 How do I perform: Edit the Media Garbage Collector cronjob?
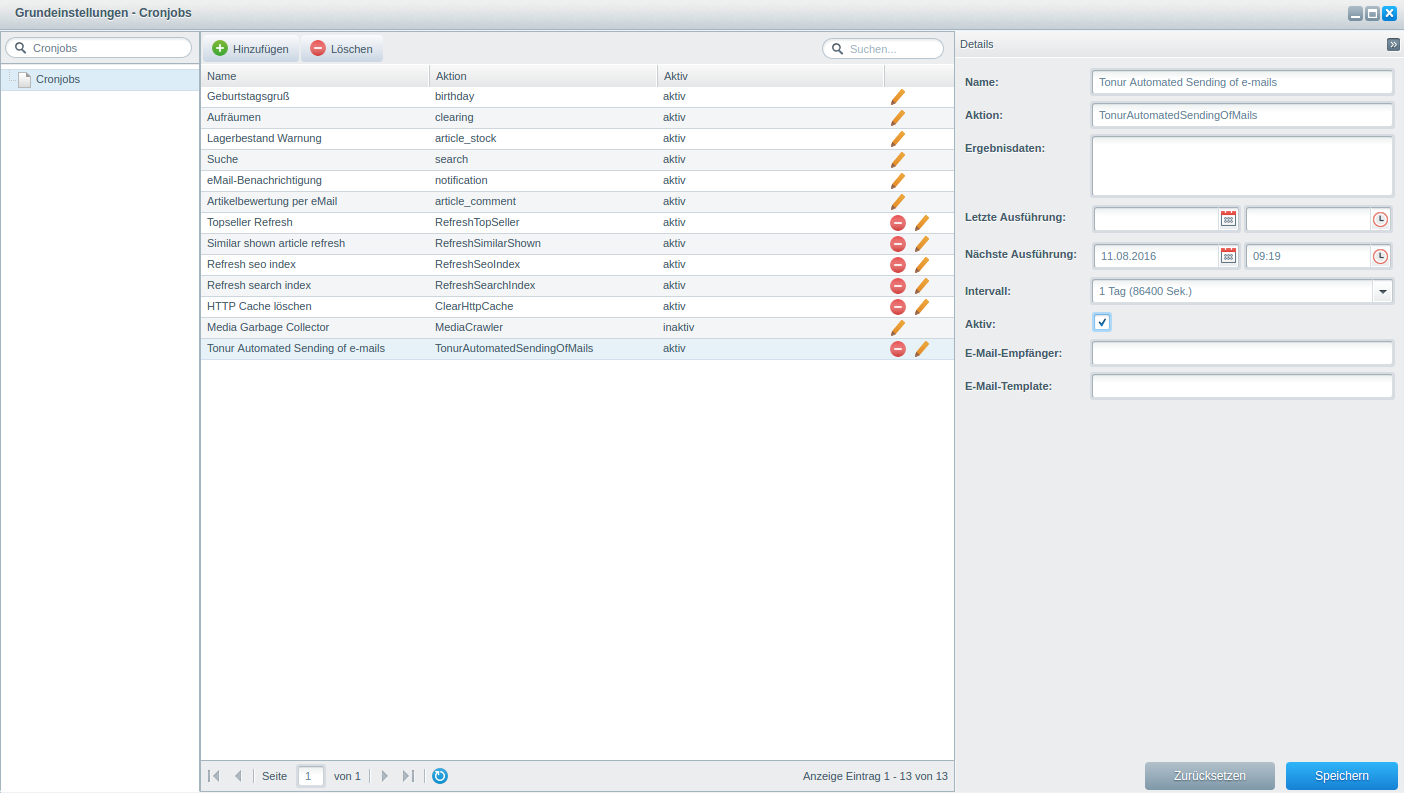(898, 328)
